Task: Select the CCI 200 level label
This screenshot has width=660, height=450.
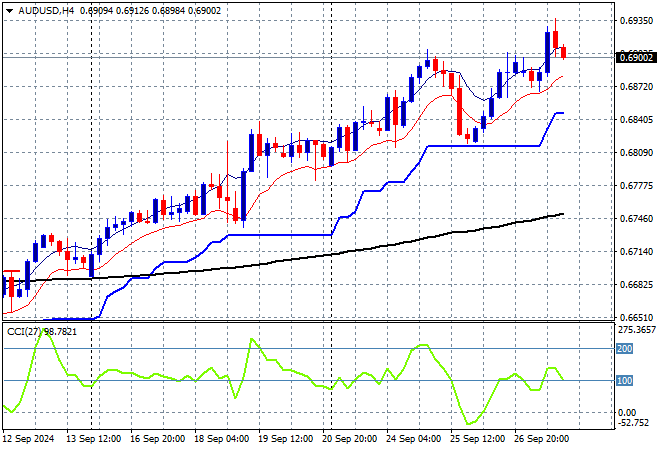Action: tap(625, 349)
